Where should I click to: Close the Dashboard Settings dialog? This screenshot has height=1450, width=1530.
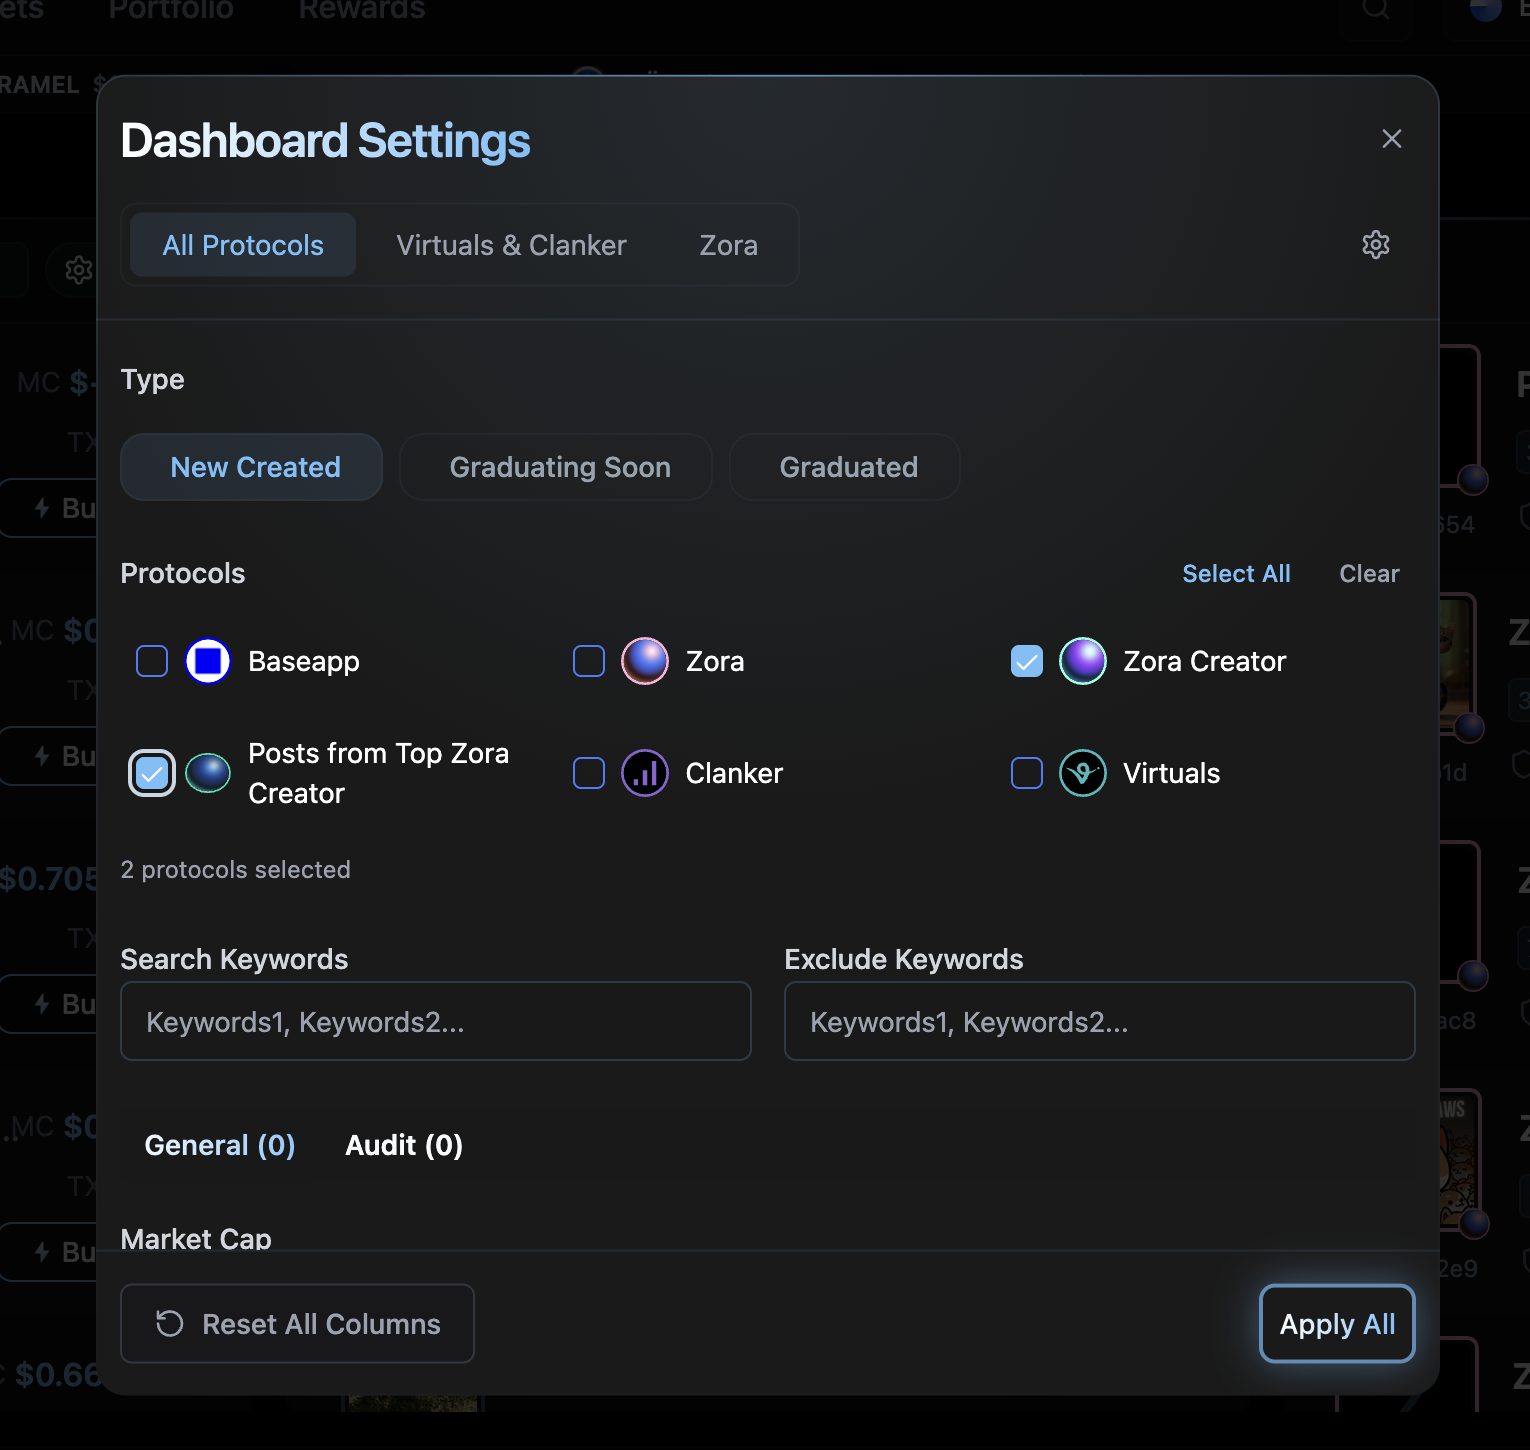[1391, 139]
